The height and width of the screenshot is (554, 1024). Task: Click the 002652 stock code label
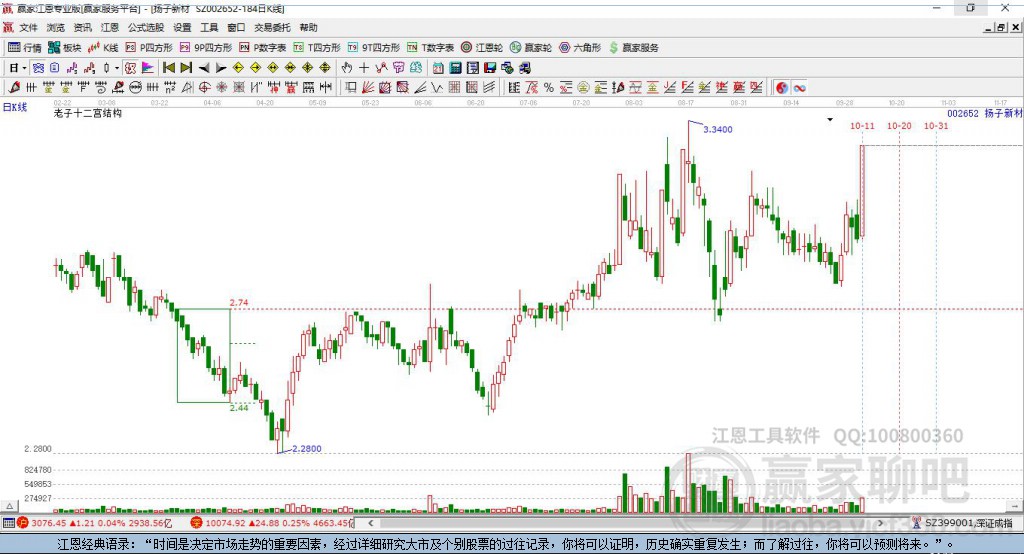[x=963, y=113]
